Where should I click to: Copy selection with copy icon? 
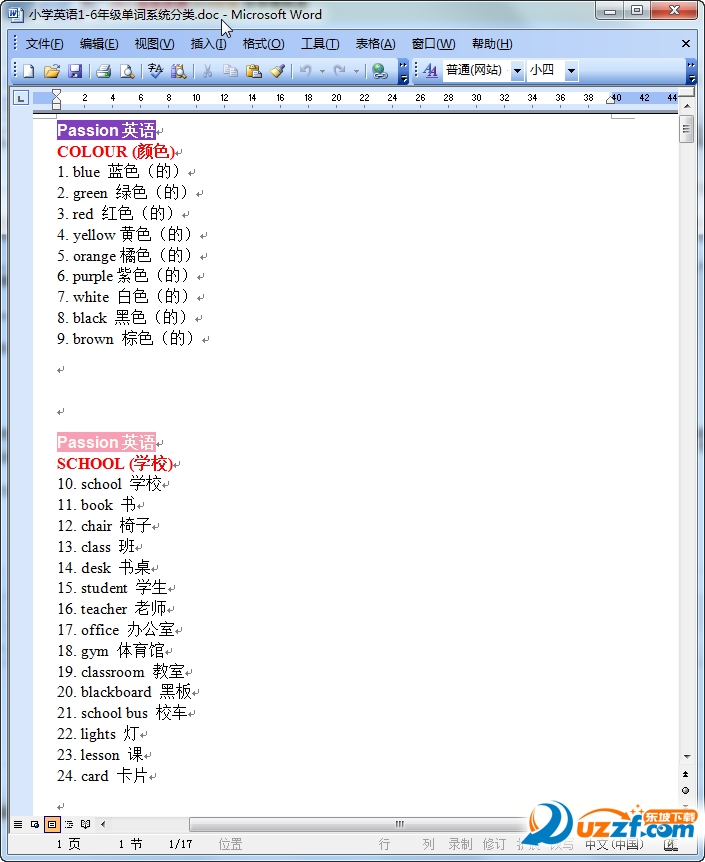click(x=230, y=71)
